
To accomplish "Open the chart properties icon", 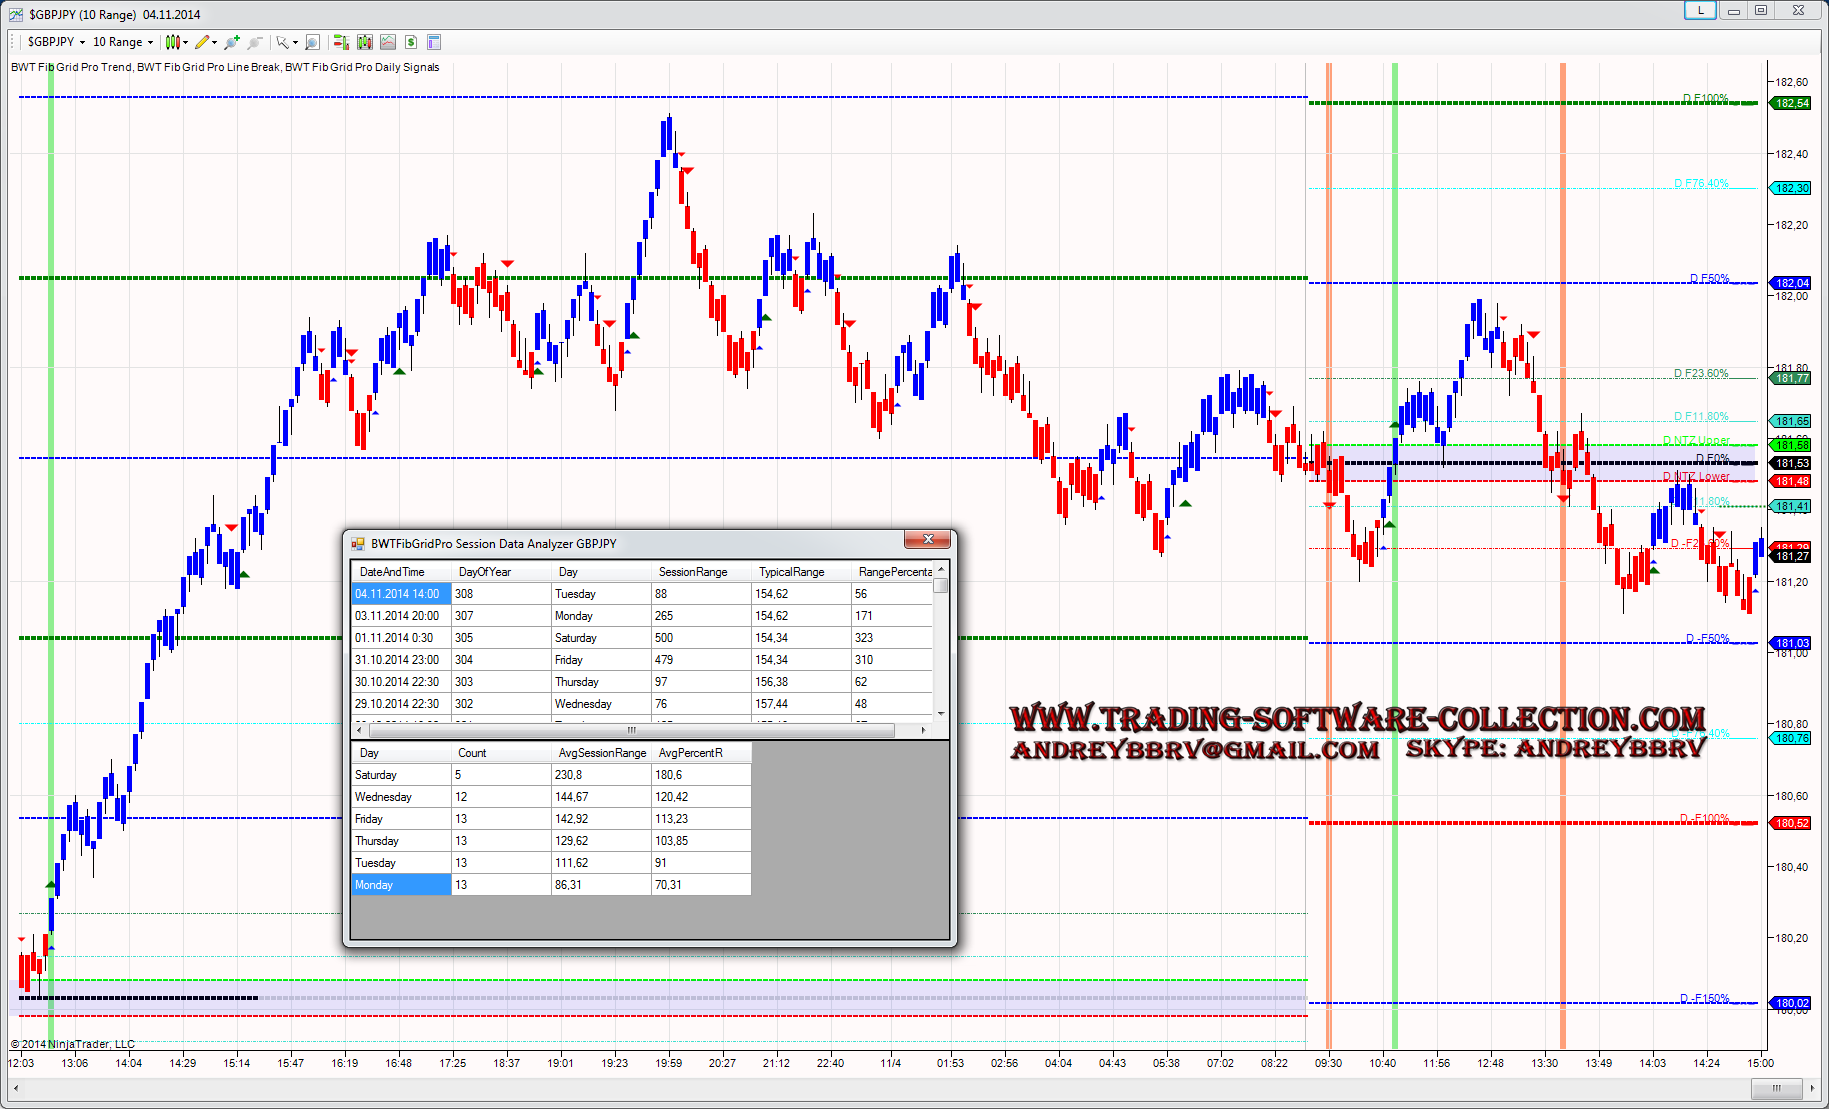I will [x=434, y=42].
